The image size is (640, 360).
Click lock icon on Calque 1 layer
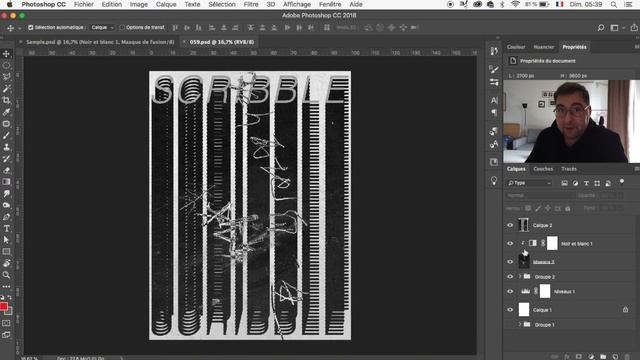pos(625,310)
